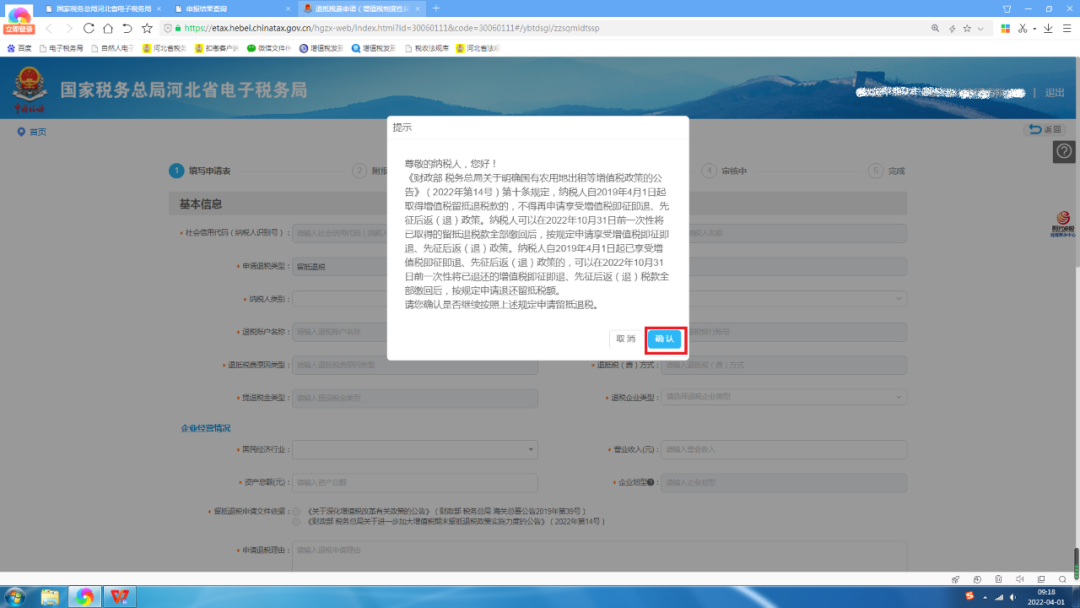The image size is (1080, 608).
Task: Click the 营业收入(元) input field
Action: [x=783, y=450]
